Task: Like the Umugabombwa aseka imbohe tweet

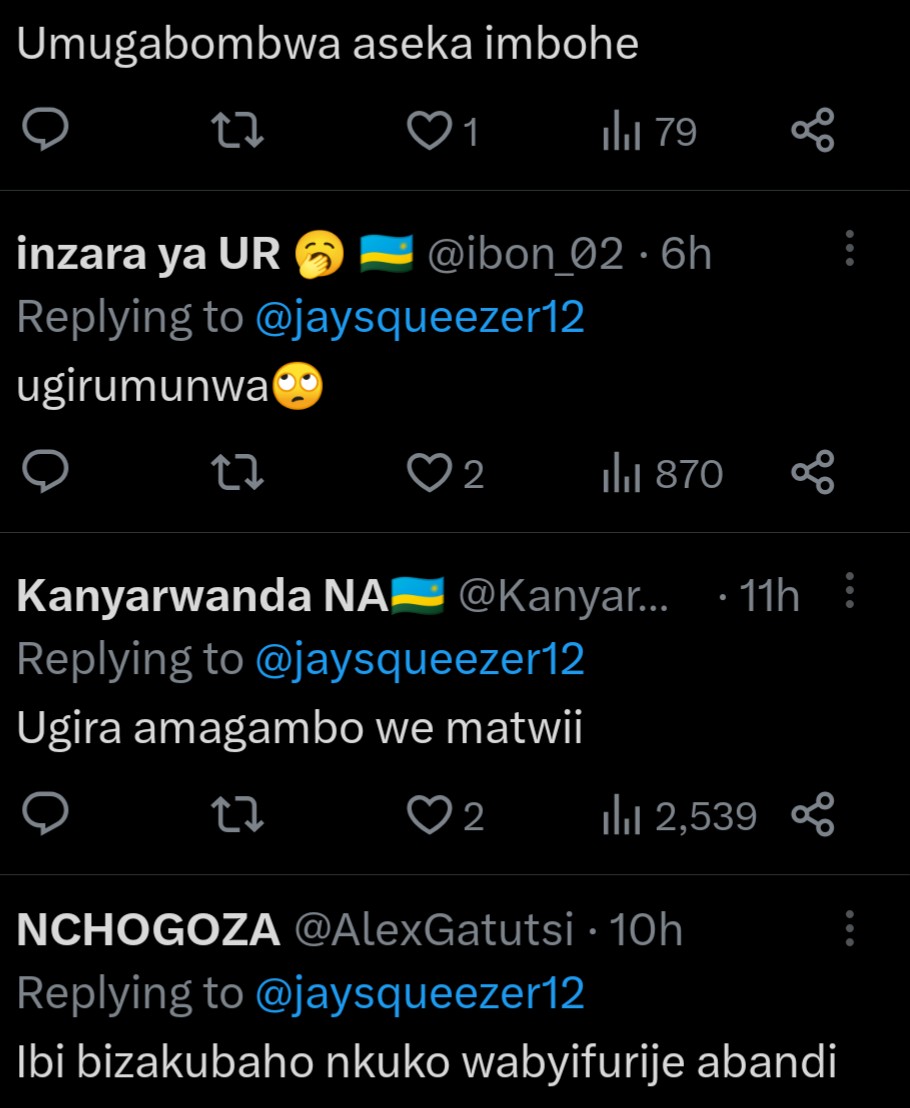Action: click(x=431, y=131)
